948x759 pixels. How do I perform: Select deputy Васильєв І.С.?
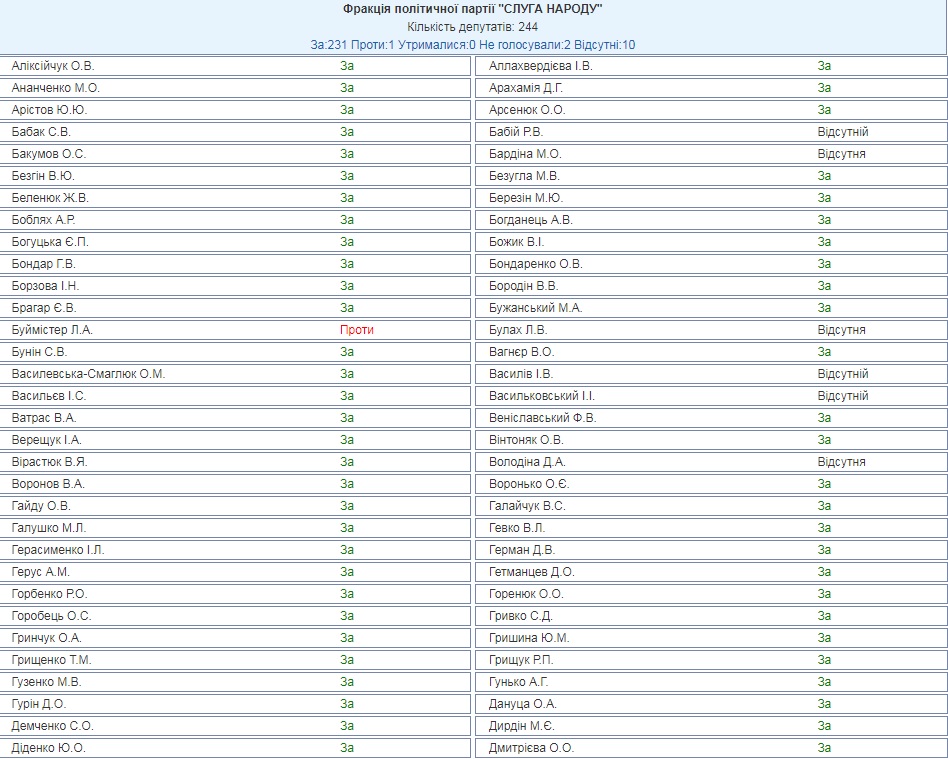[x=48, y=396]
